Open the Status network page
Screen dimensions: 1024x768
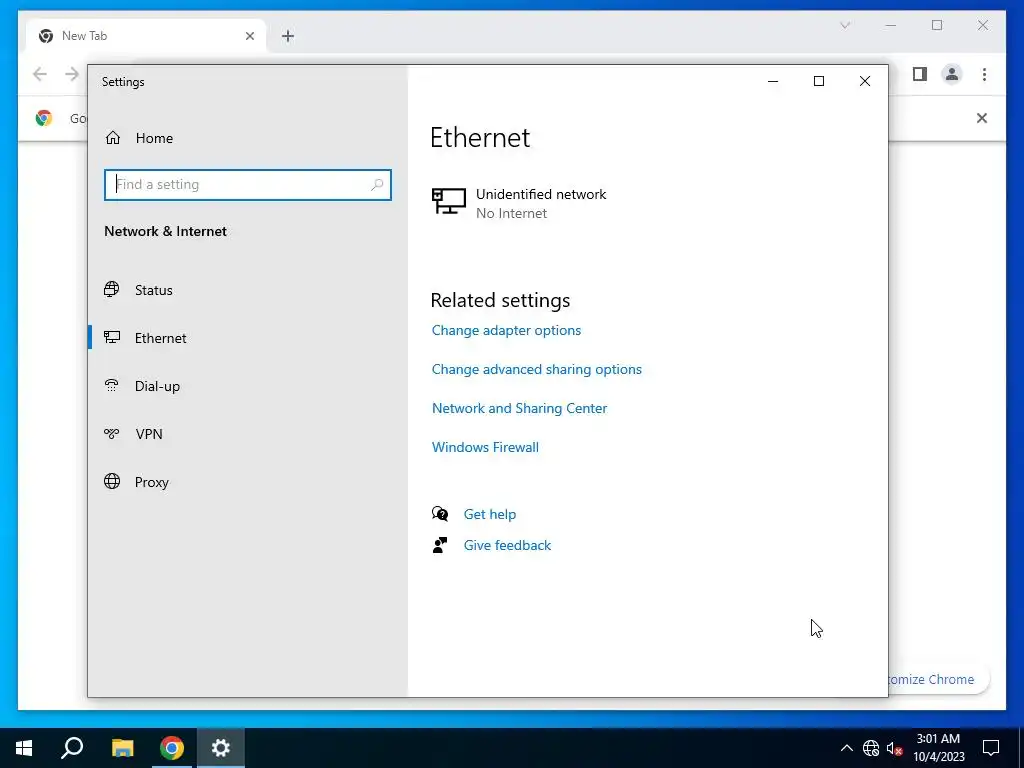(x=153, y=290)
